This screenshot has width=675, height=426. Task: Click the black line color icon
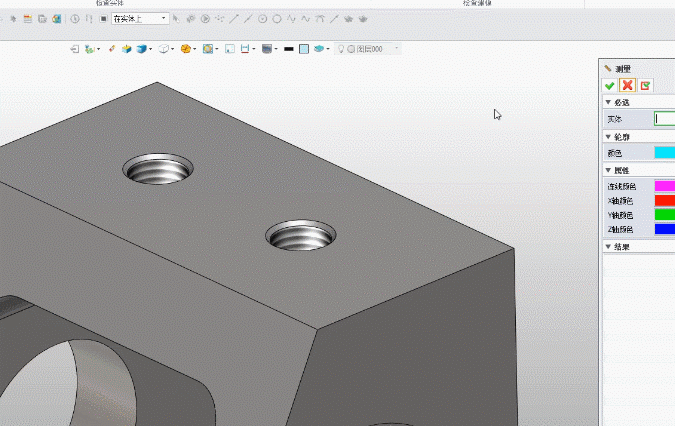[288, 48]
